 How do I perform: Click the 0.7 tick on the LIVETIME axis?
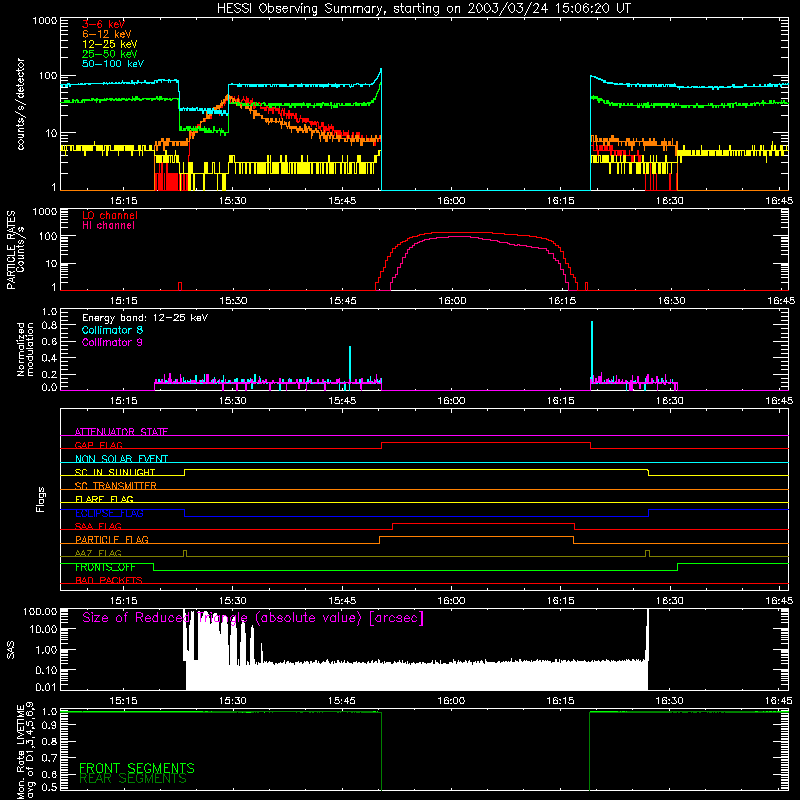point(49,758)
